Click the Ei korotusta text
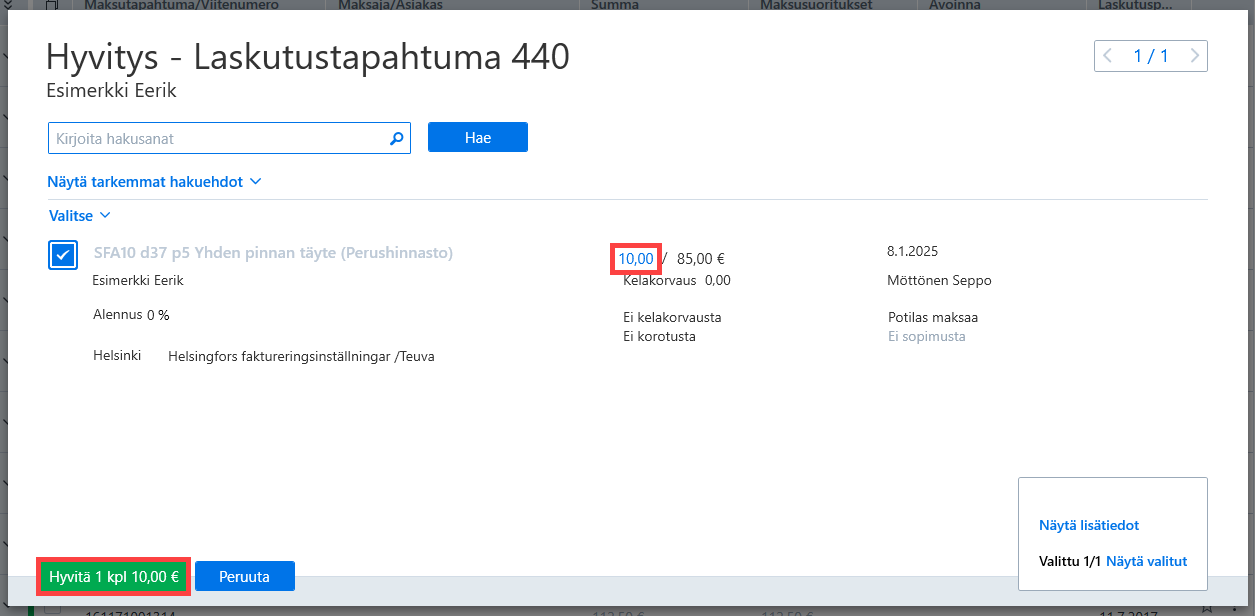Viewport: 1255px width, 616px height. coord(659,336)
